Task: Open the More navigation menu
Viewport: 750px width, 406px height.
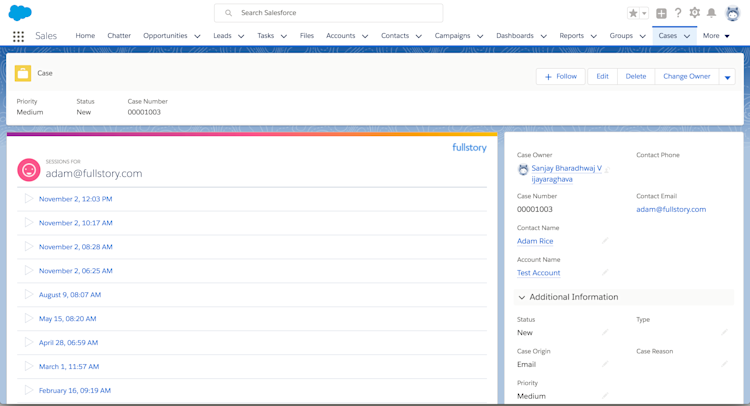Action: tap(716, 36)
